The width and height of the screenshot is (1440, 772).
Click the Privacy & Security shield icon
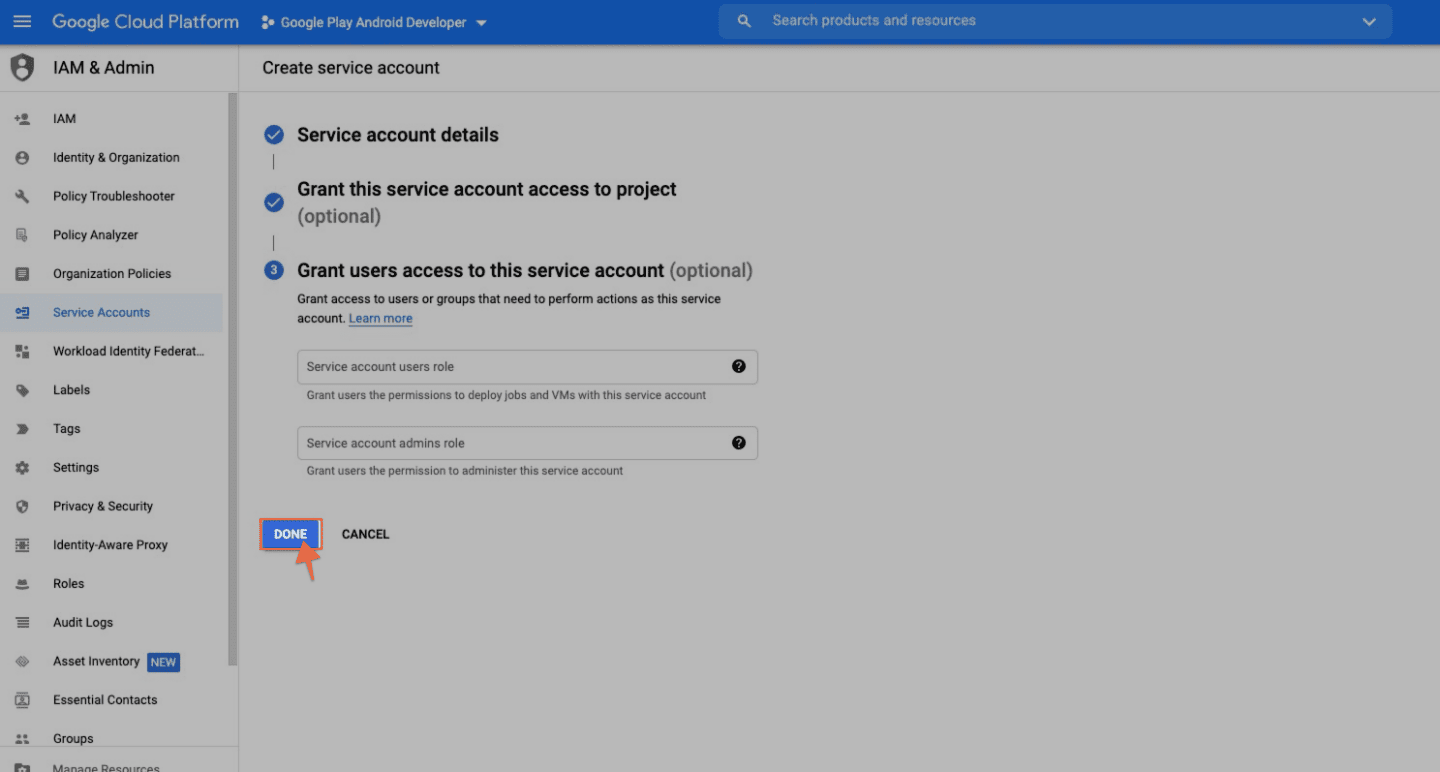(22, 507)
